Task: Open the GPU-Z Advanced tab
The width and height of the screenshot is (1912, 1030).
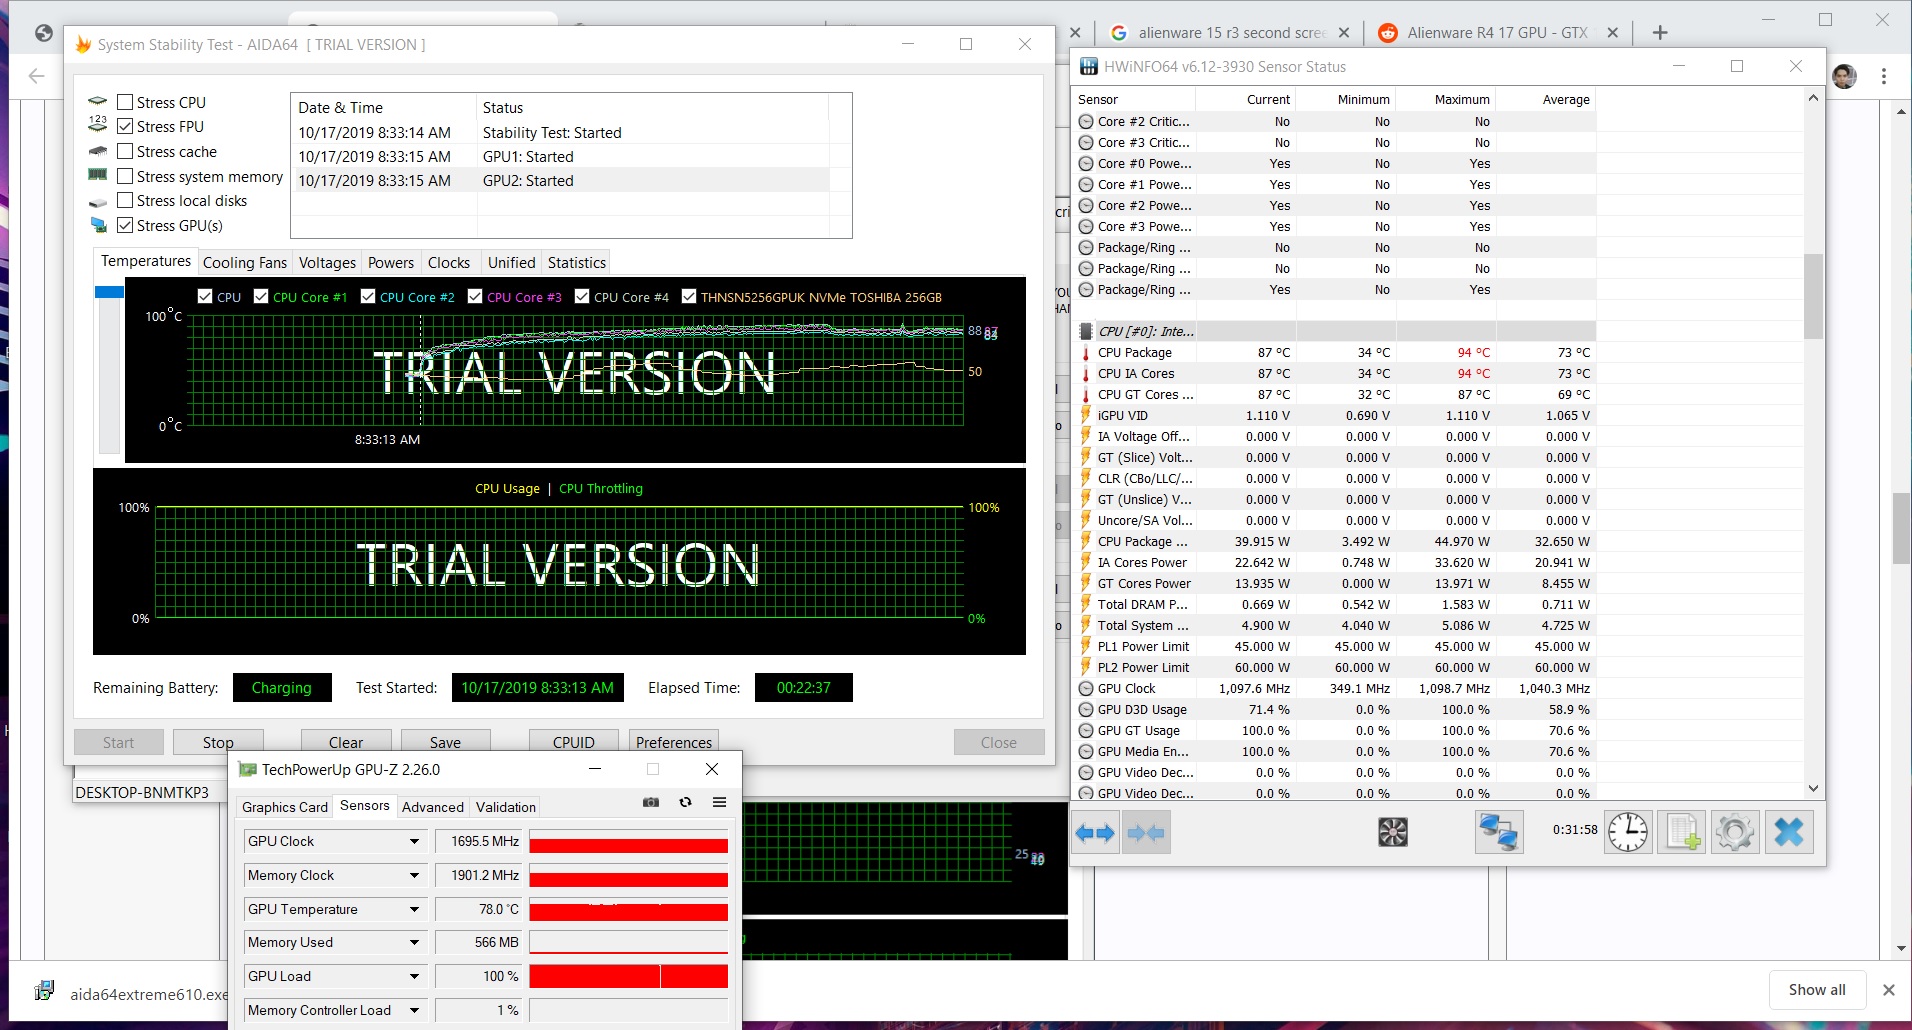Action: pyautogui.click(x=432, y=807)
